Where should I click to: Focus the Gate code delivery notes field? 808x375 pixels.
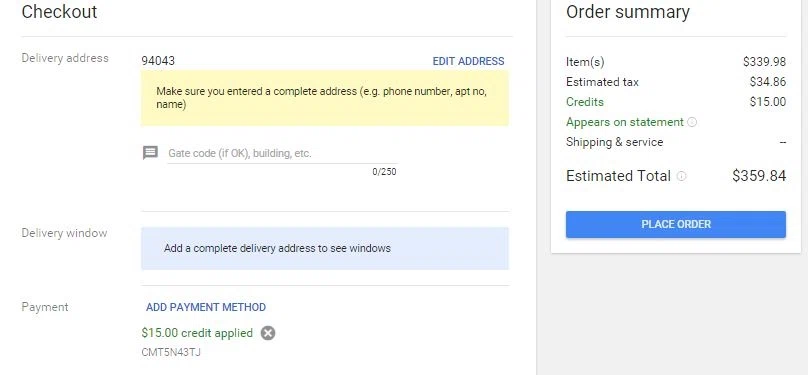click(x=282, y=154)
